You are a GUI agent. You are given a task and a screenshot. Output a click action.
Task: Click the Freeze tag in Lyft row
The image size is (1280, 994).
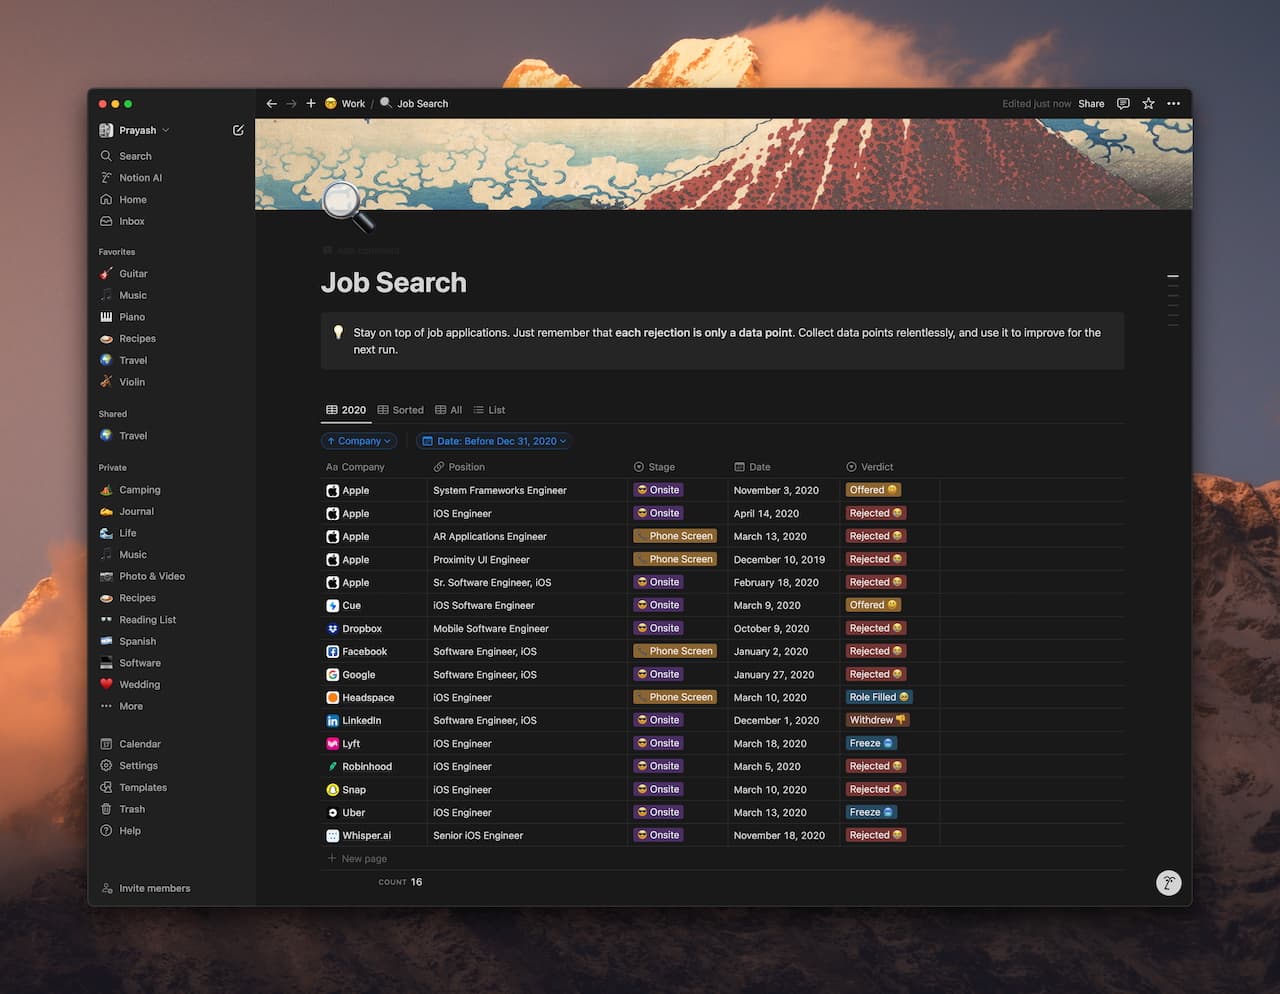click(x=871, y=743)
